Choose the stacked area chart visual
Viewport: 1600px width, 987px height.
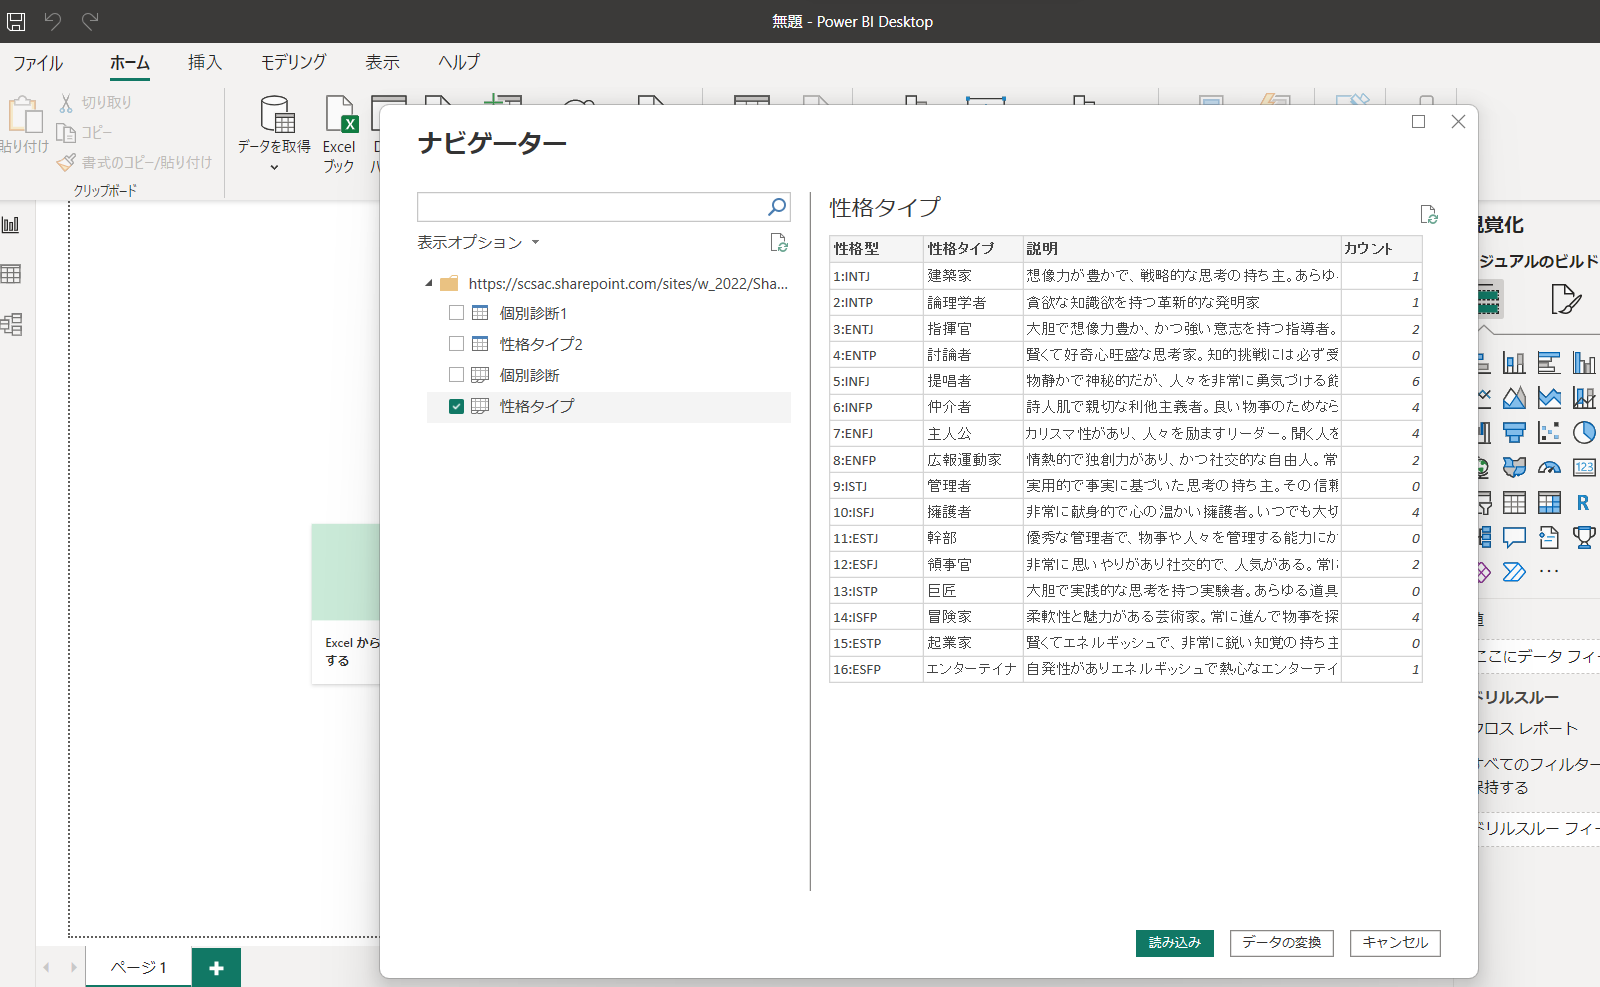[1549, 398]
